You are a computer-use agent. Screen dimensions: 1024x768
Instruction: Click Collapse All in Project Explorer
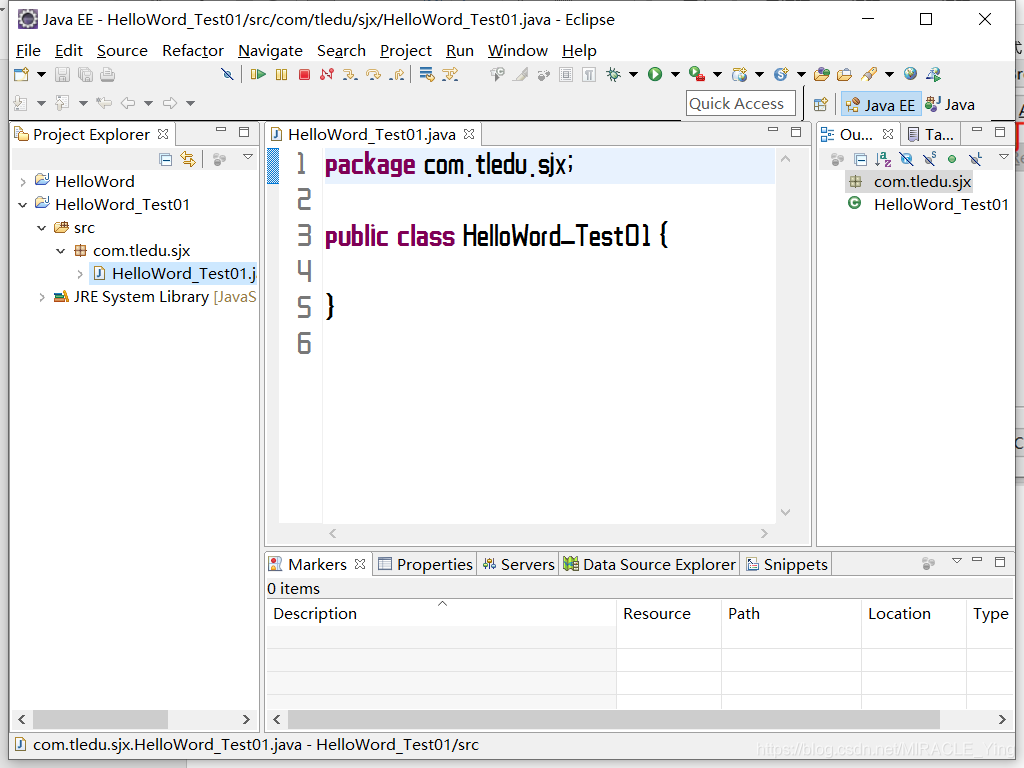pos(166,159)
